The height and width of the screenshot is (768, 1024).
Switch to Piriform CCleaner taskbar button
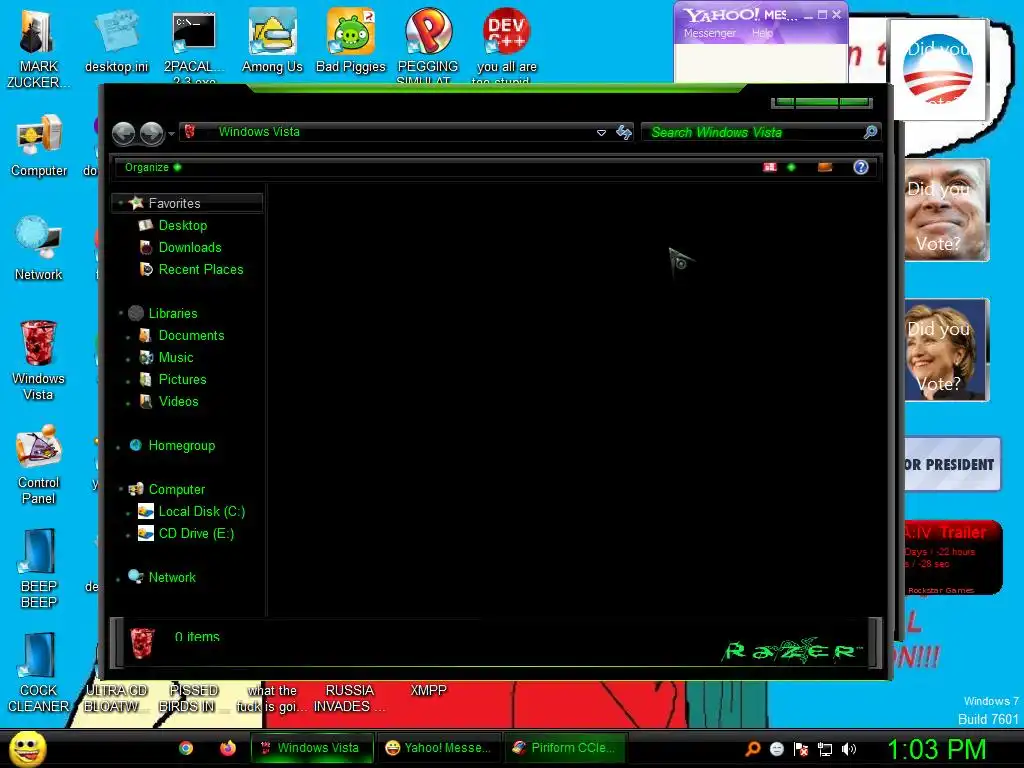point(566,748)
